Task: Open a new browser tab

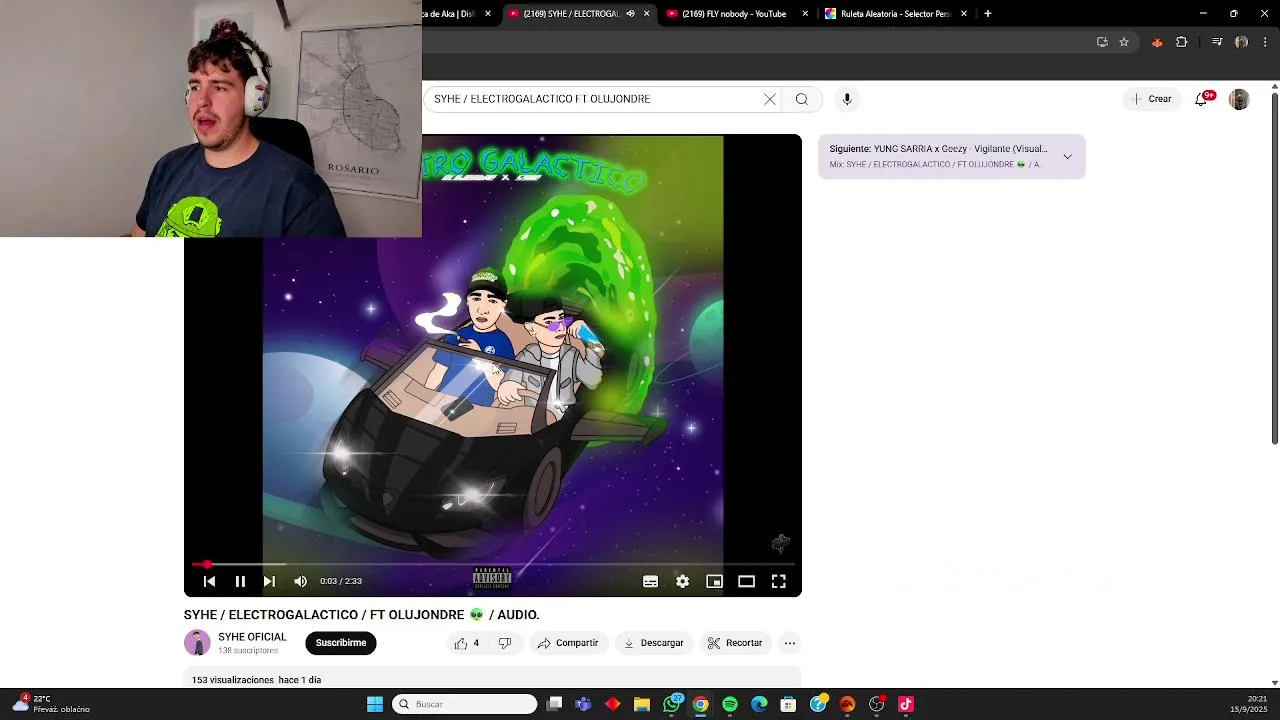Action: (988, 14)
